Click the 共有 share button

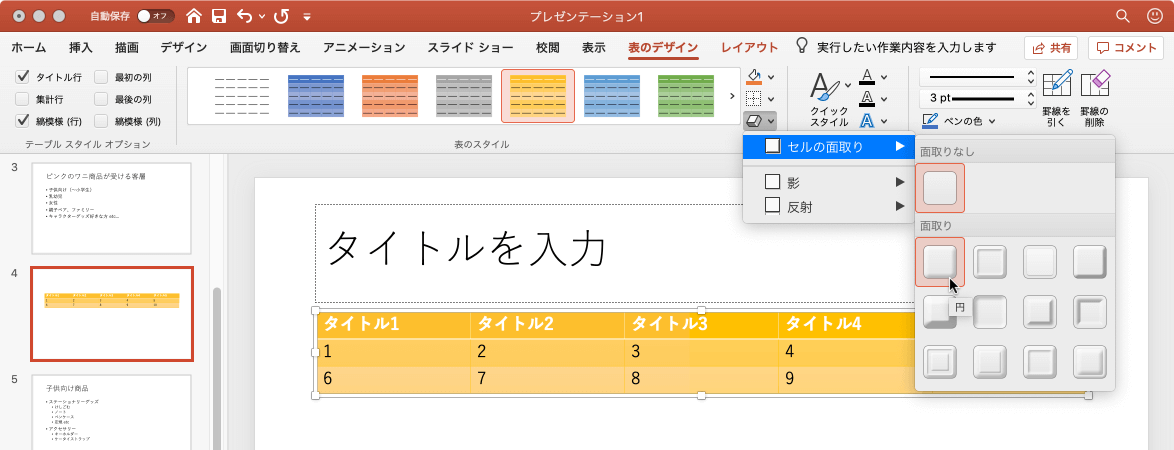(1050, 47)
